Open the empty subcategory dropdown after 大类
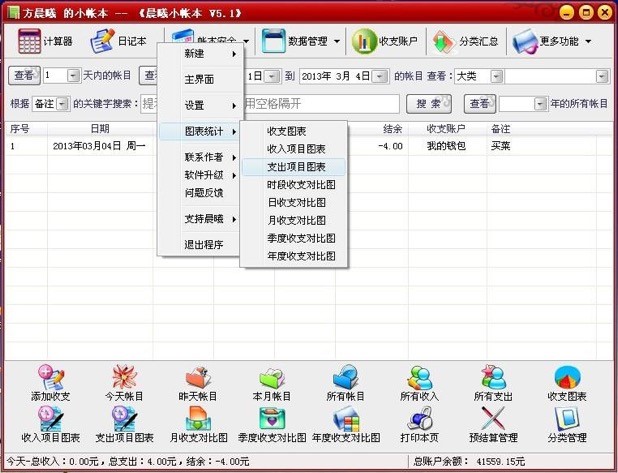The height and width of the screenshot is (473, 618). [602, 76]
